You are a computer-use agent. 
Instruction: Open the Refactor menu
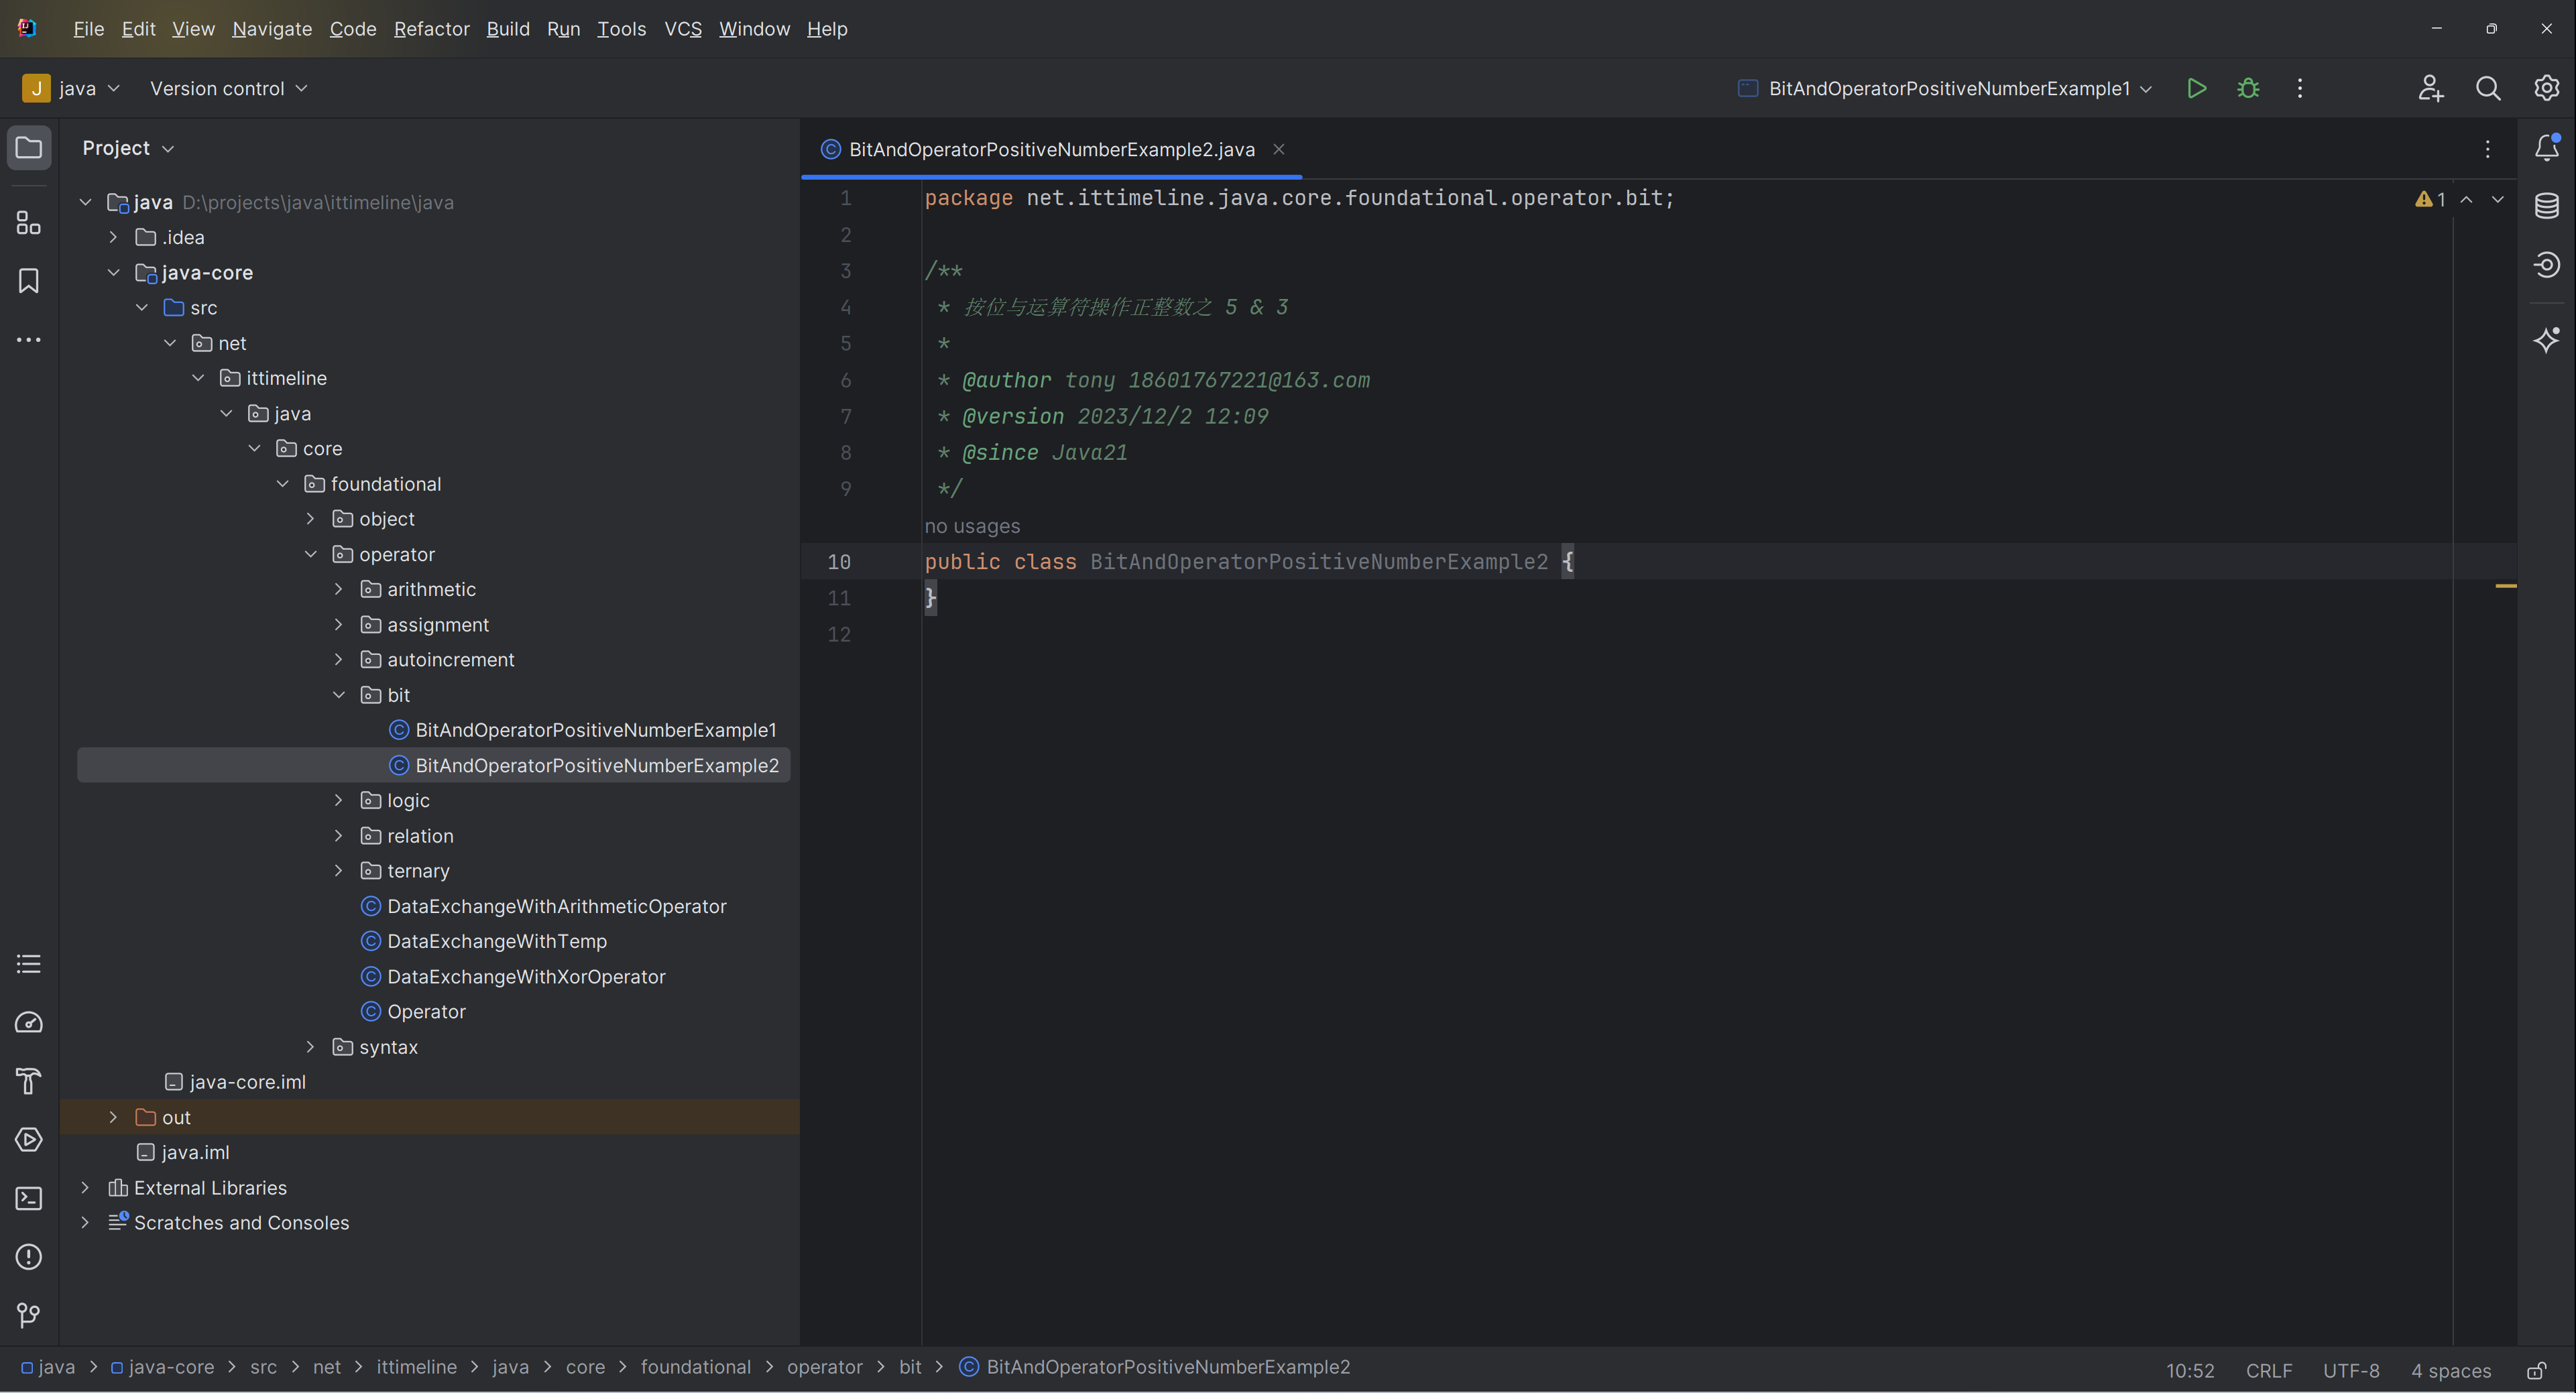(x=431, y=29)
